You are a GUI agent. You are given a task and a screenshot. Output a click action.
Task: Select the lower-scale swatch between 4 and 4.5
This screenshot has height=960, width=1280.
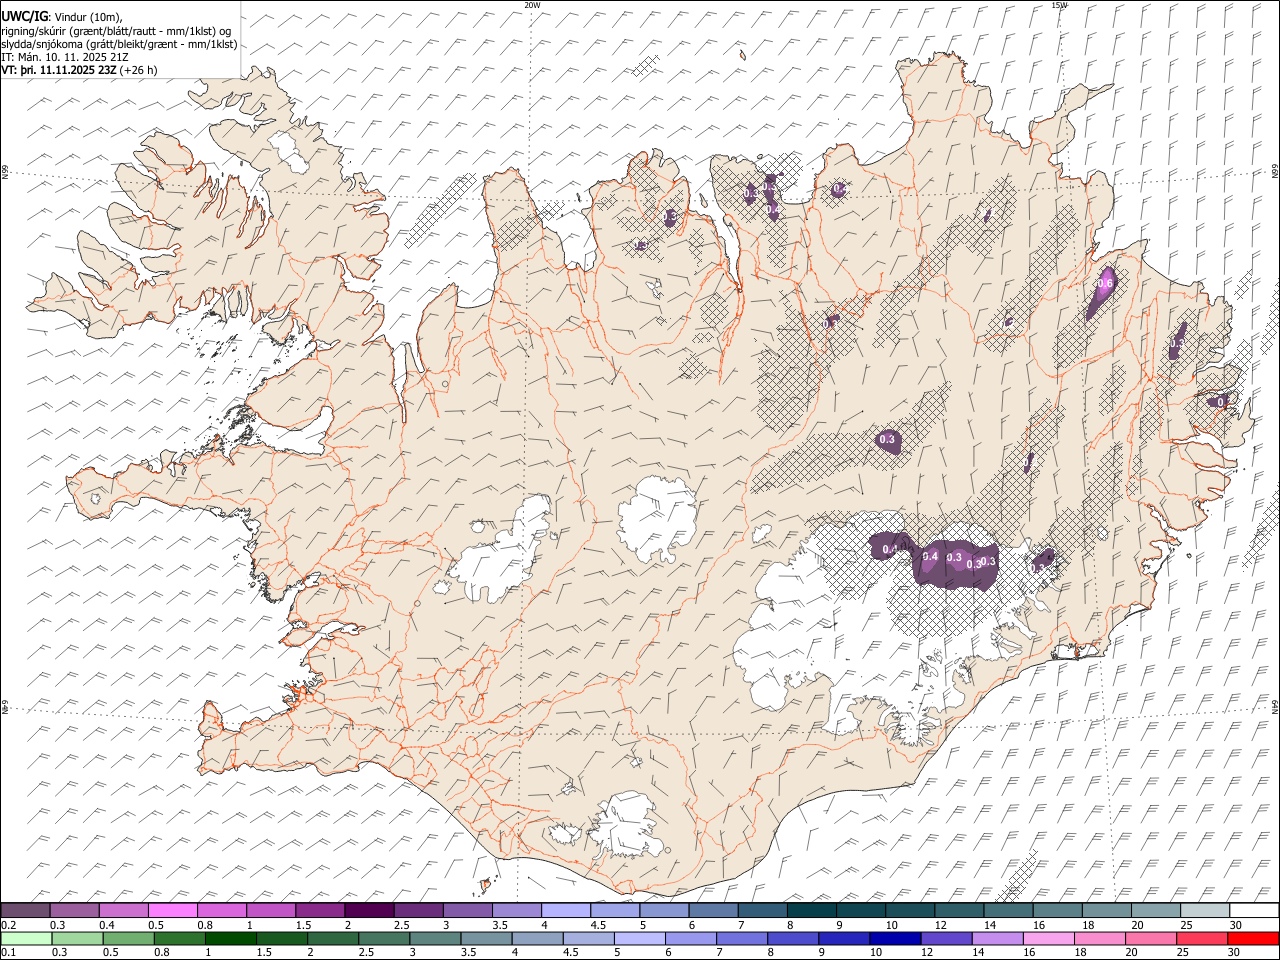click(x=537, y=938)
